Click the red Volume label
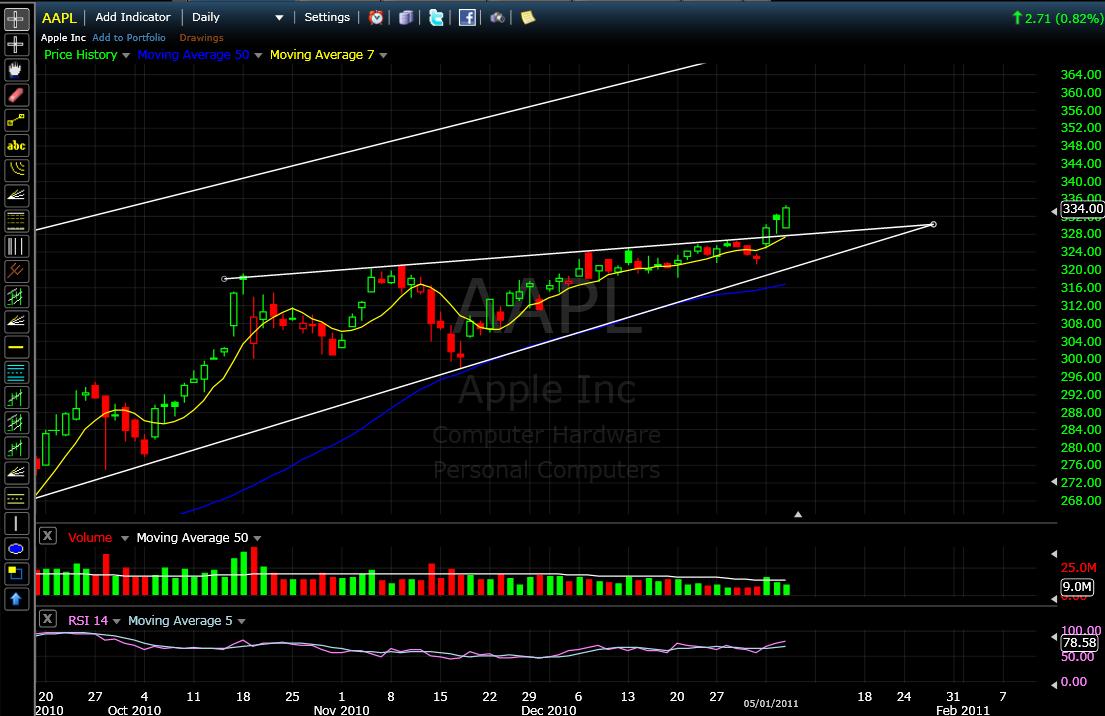Viewport: 1105px width, 716px height. (x=89, y=538)
